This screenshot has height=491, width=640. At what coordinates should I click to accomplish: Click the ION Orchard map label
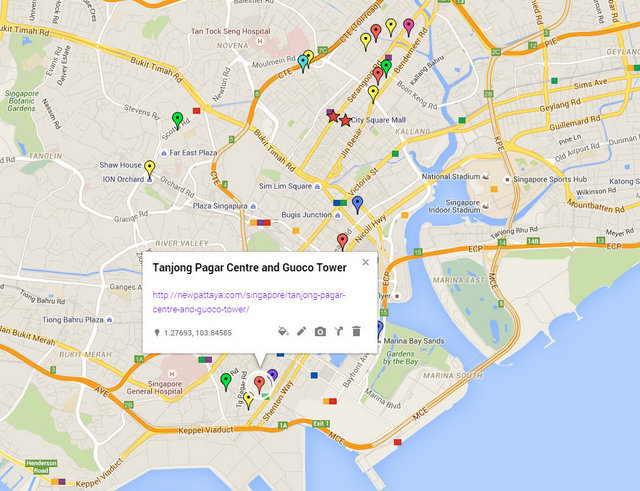tap(123, 179)
